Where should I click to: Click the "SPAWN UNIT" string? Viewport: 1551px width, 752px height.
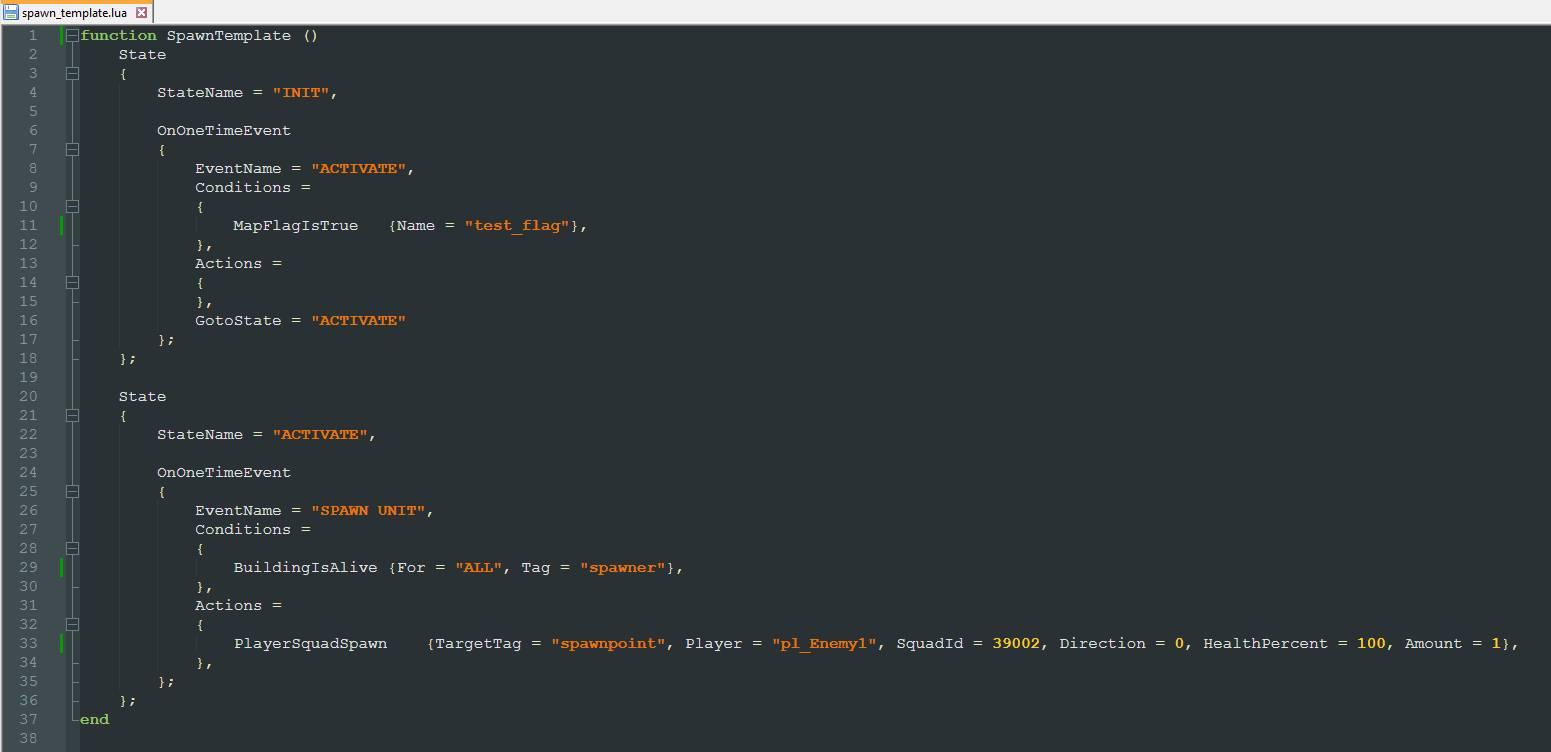tap(368, 510)
